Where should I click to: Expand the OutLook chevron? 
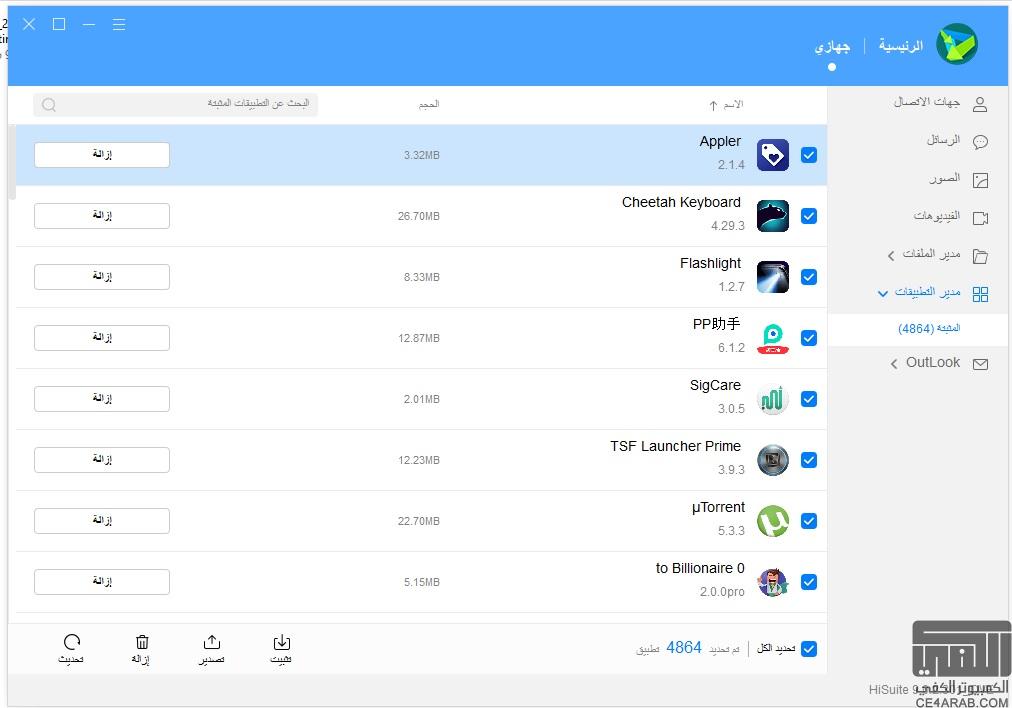(894, 364)
